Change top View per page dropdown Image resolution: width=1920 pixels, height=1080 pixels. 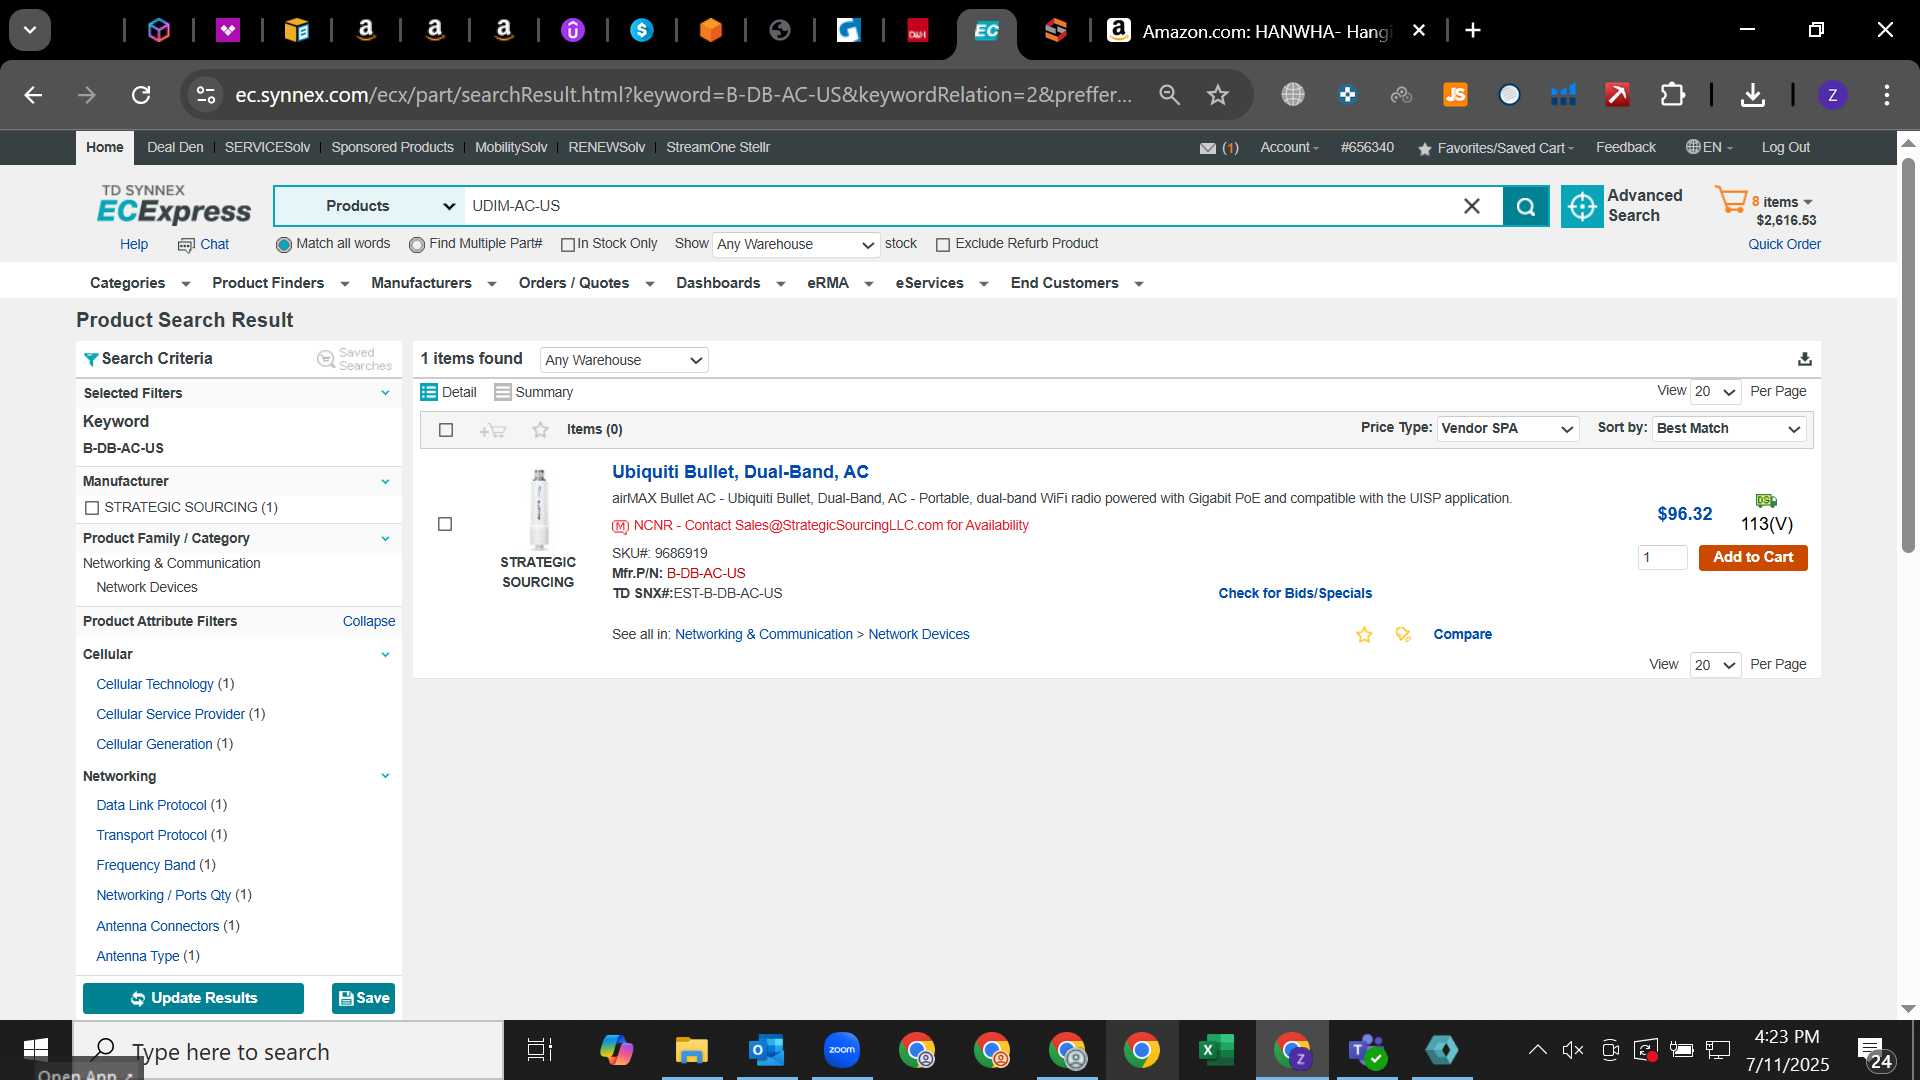point(1715,392)
